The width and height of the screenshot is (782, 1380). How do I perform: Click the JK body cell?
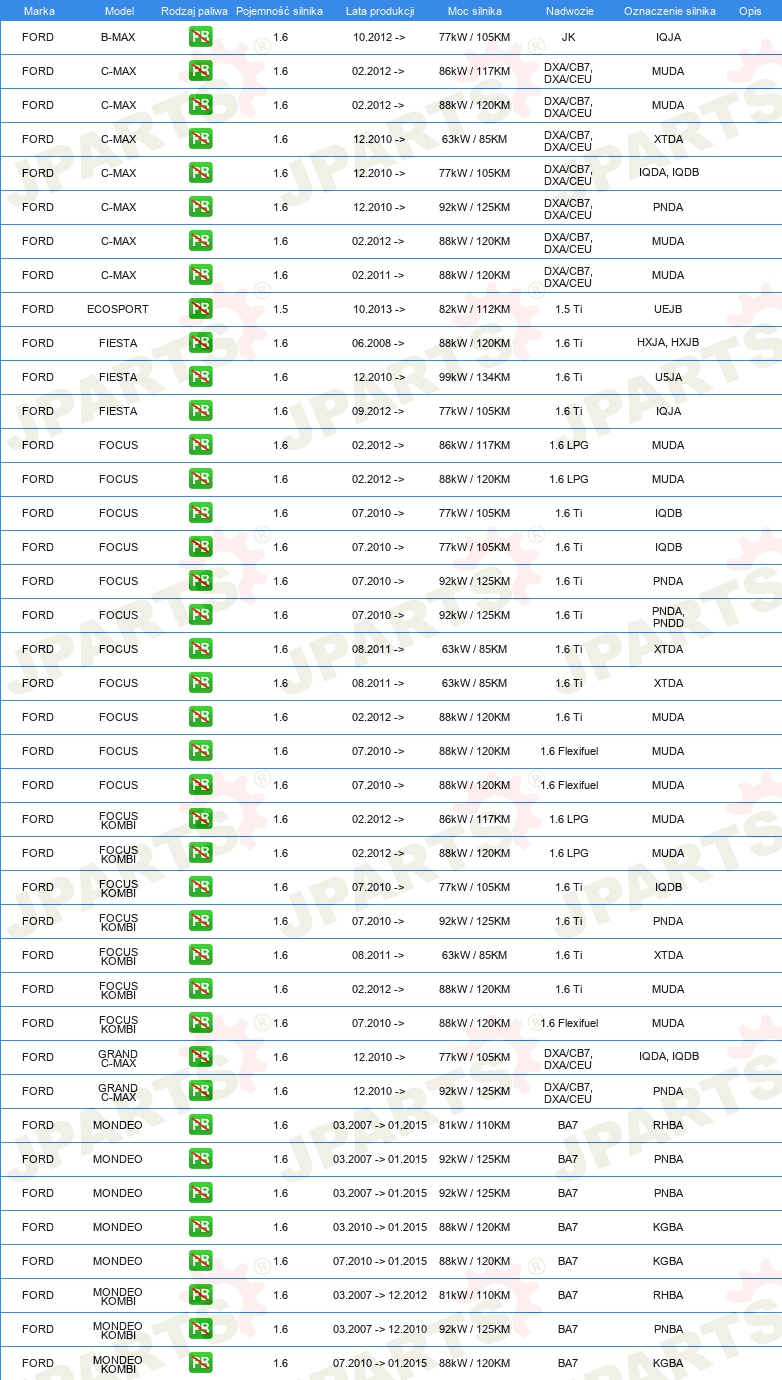tap(568, 37)
